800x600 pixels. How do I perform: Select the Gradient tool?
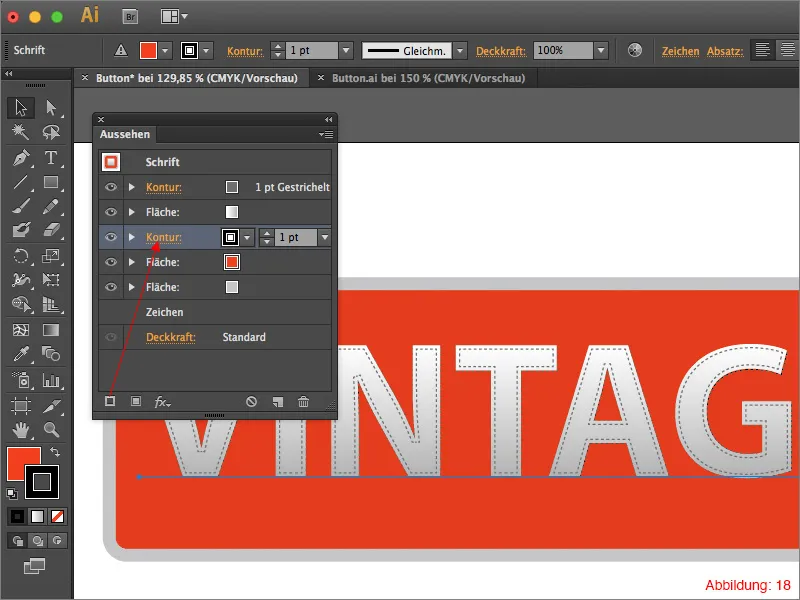pos(51,330)
